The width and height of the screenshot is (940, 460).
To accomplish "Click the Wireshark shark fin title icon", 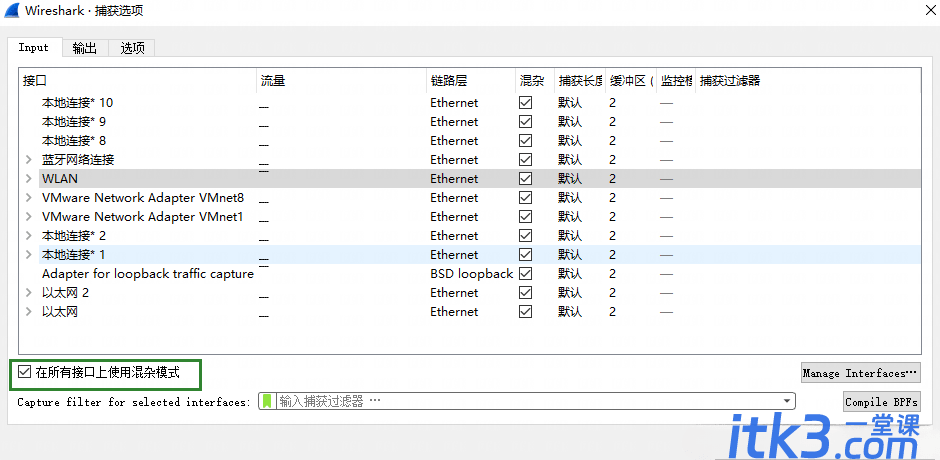I will tap(13, 11).
